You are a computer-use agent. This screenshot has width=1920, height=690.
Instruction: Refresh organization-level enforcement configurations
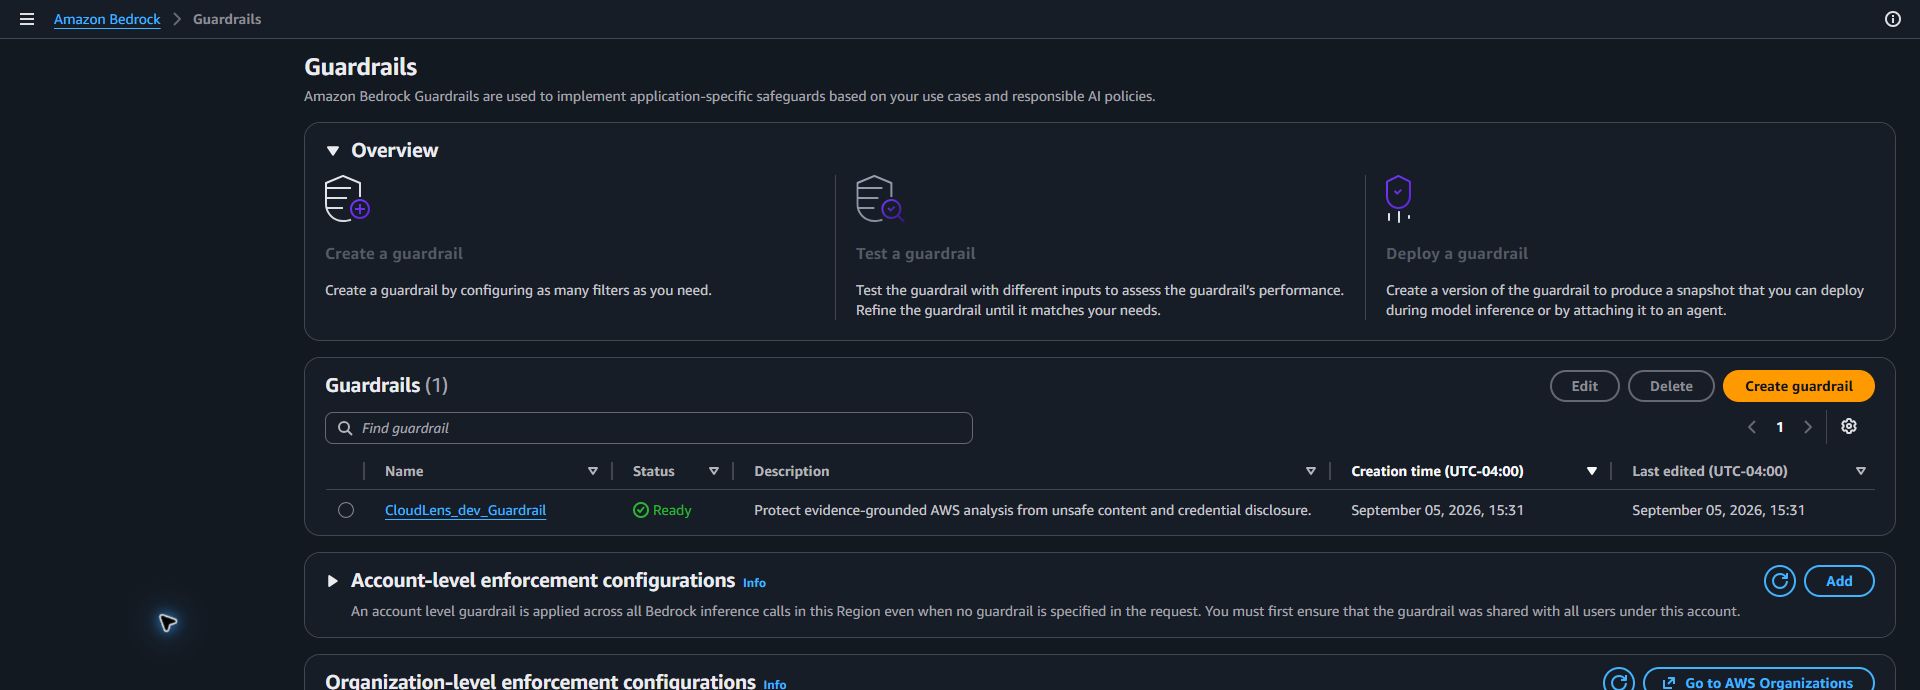[1619, 681]
